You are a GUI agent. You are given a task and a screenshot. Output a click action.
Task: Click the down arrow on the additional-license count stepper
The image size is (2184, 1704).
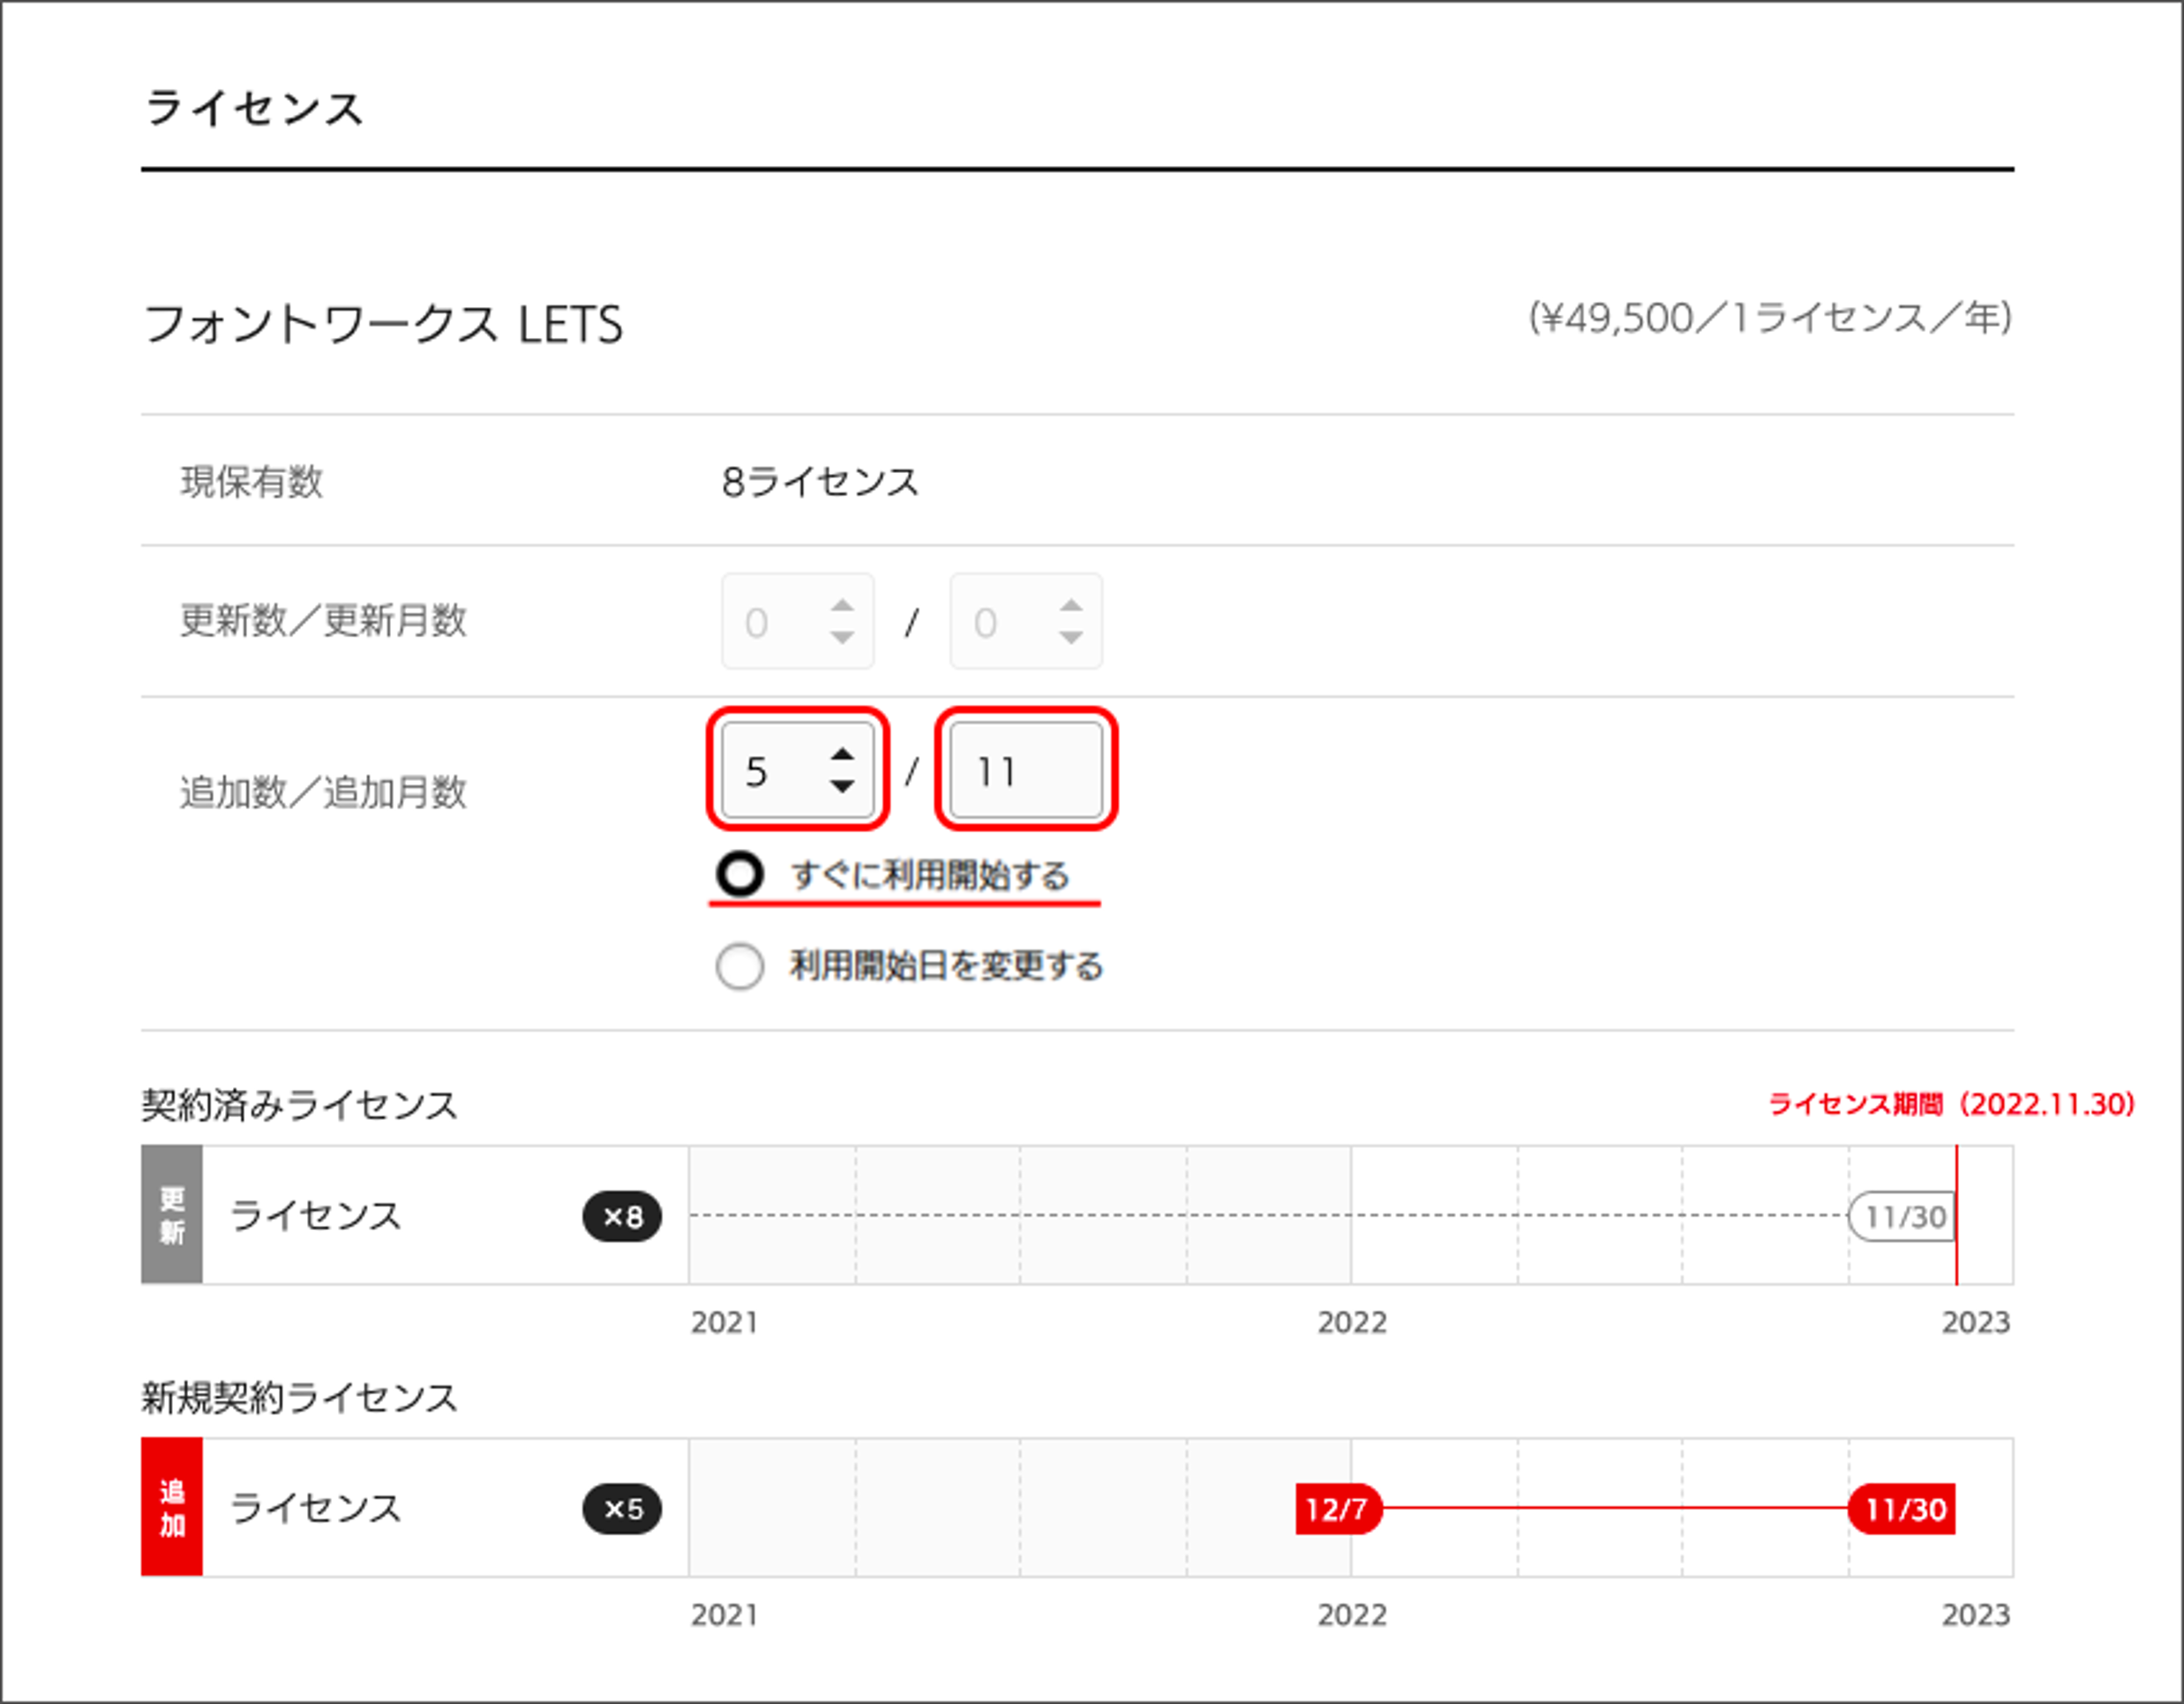coord(842,787)
